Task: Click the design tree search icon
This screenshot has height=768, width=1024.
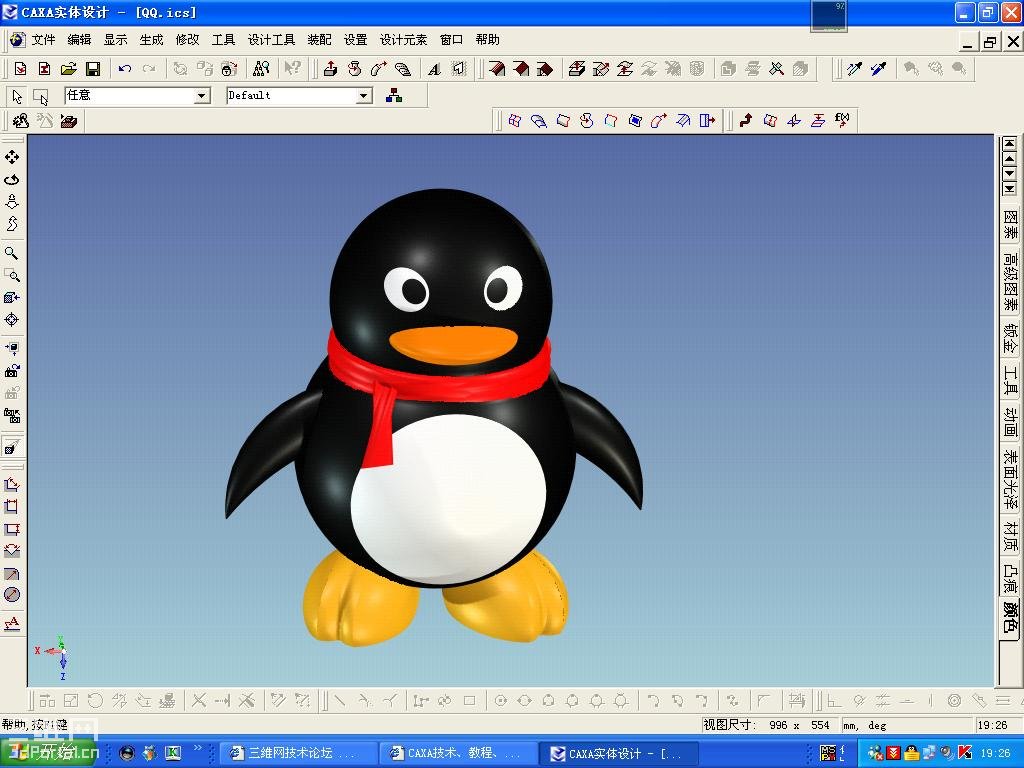Action: (x=261, y=69)
